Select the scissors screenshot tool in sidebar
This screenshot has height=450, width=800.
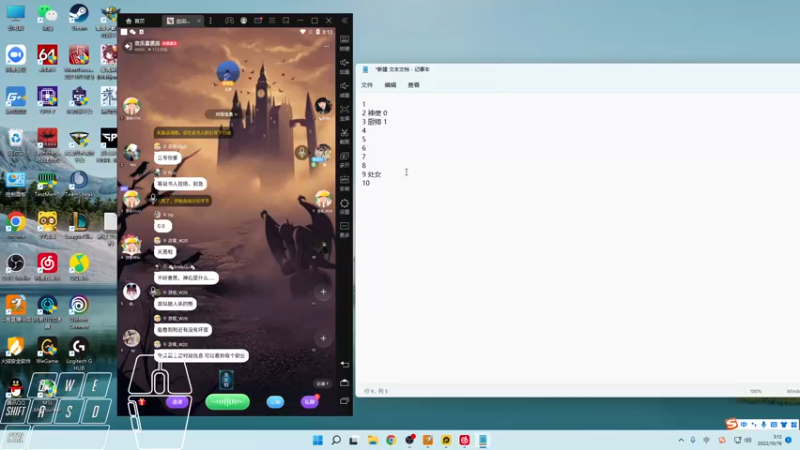[344, 136]
